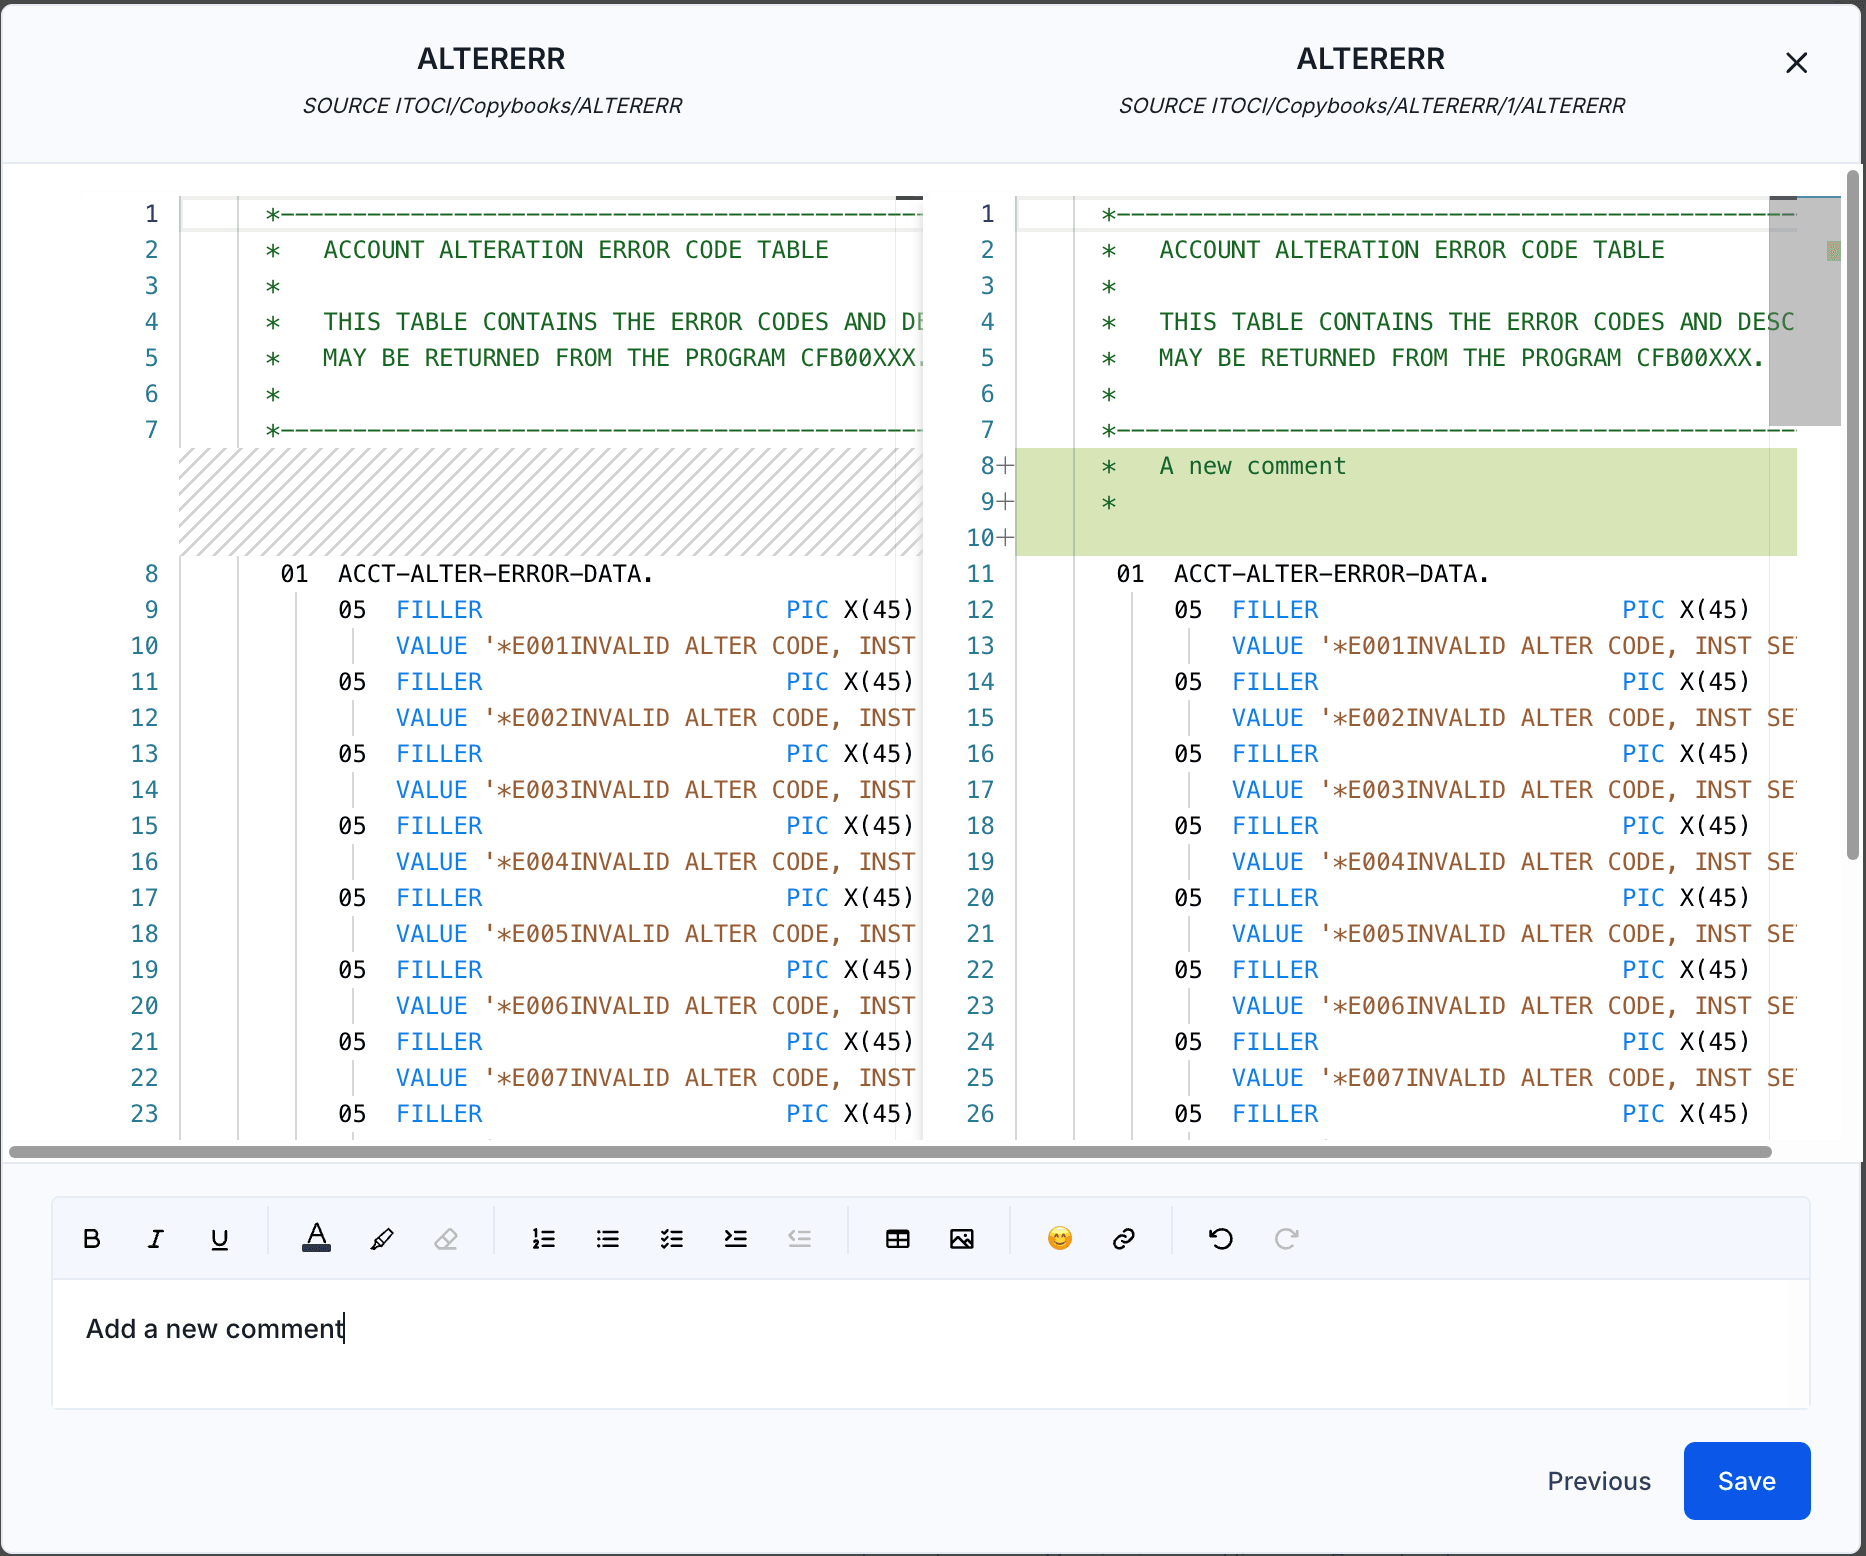Insert a checklist

[671, 1239]
